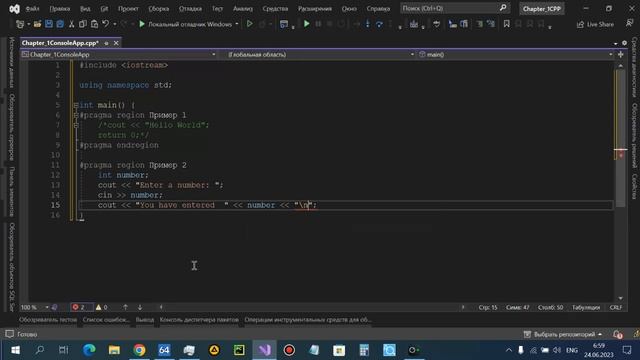Open the Git menu
Viewport: 640px width, 360px height.
[x=104, y=9]
